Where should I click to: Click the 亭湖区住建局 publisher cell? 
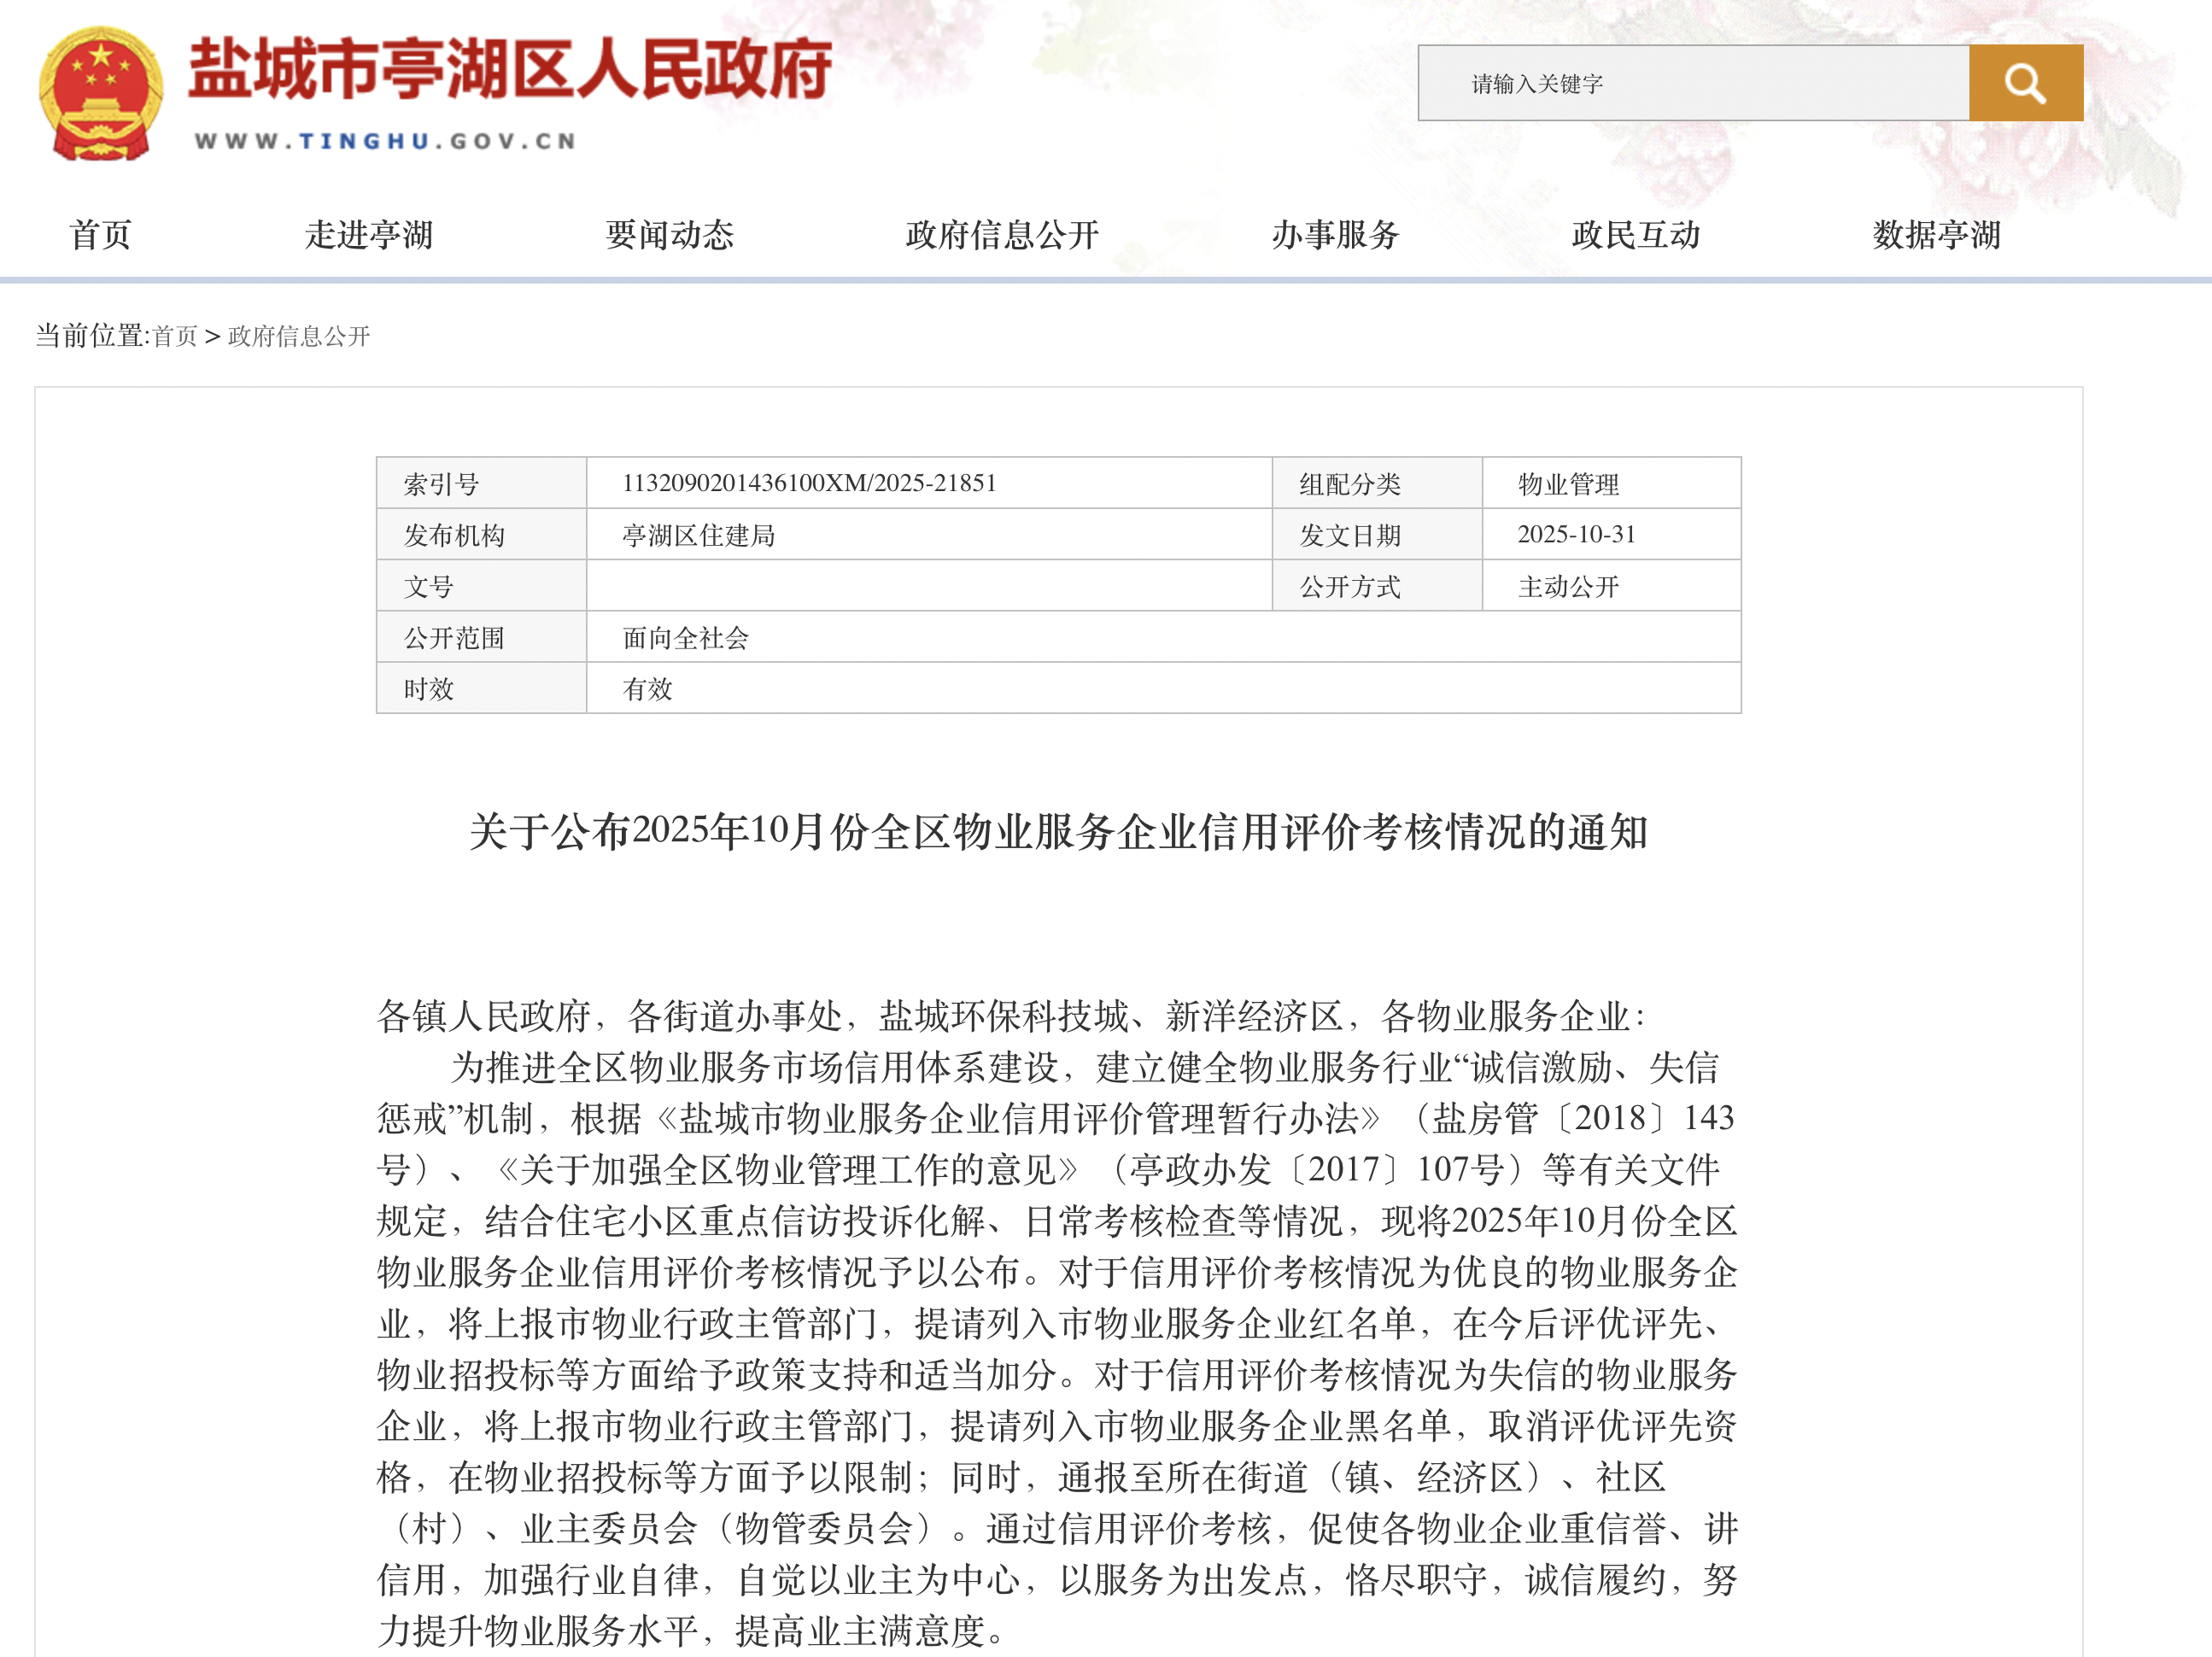[x=929, y=535]
